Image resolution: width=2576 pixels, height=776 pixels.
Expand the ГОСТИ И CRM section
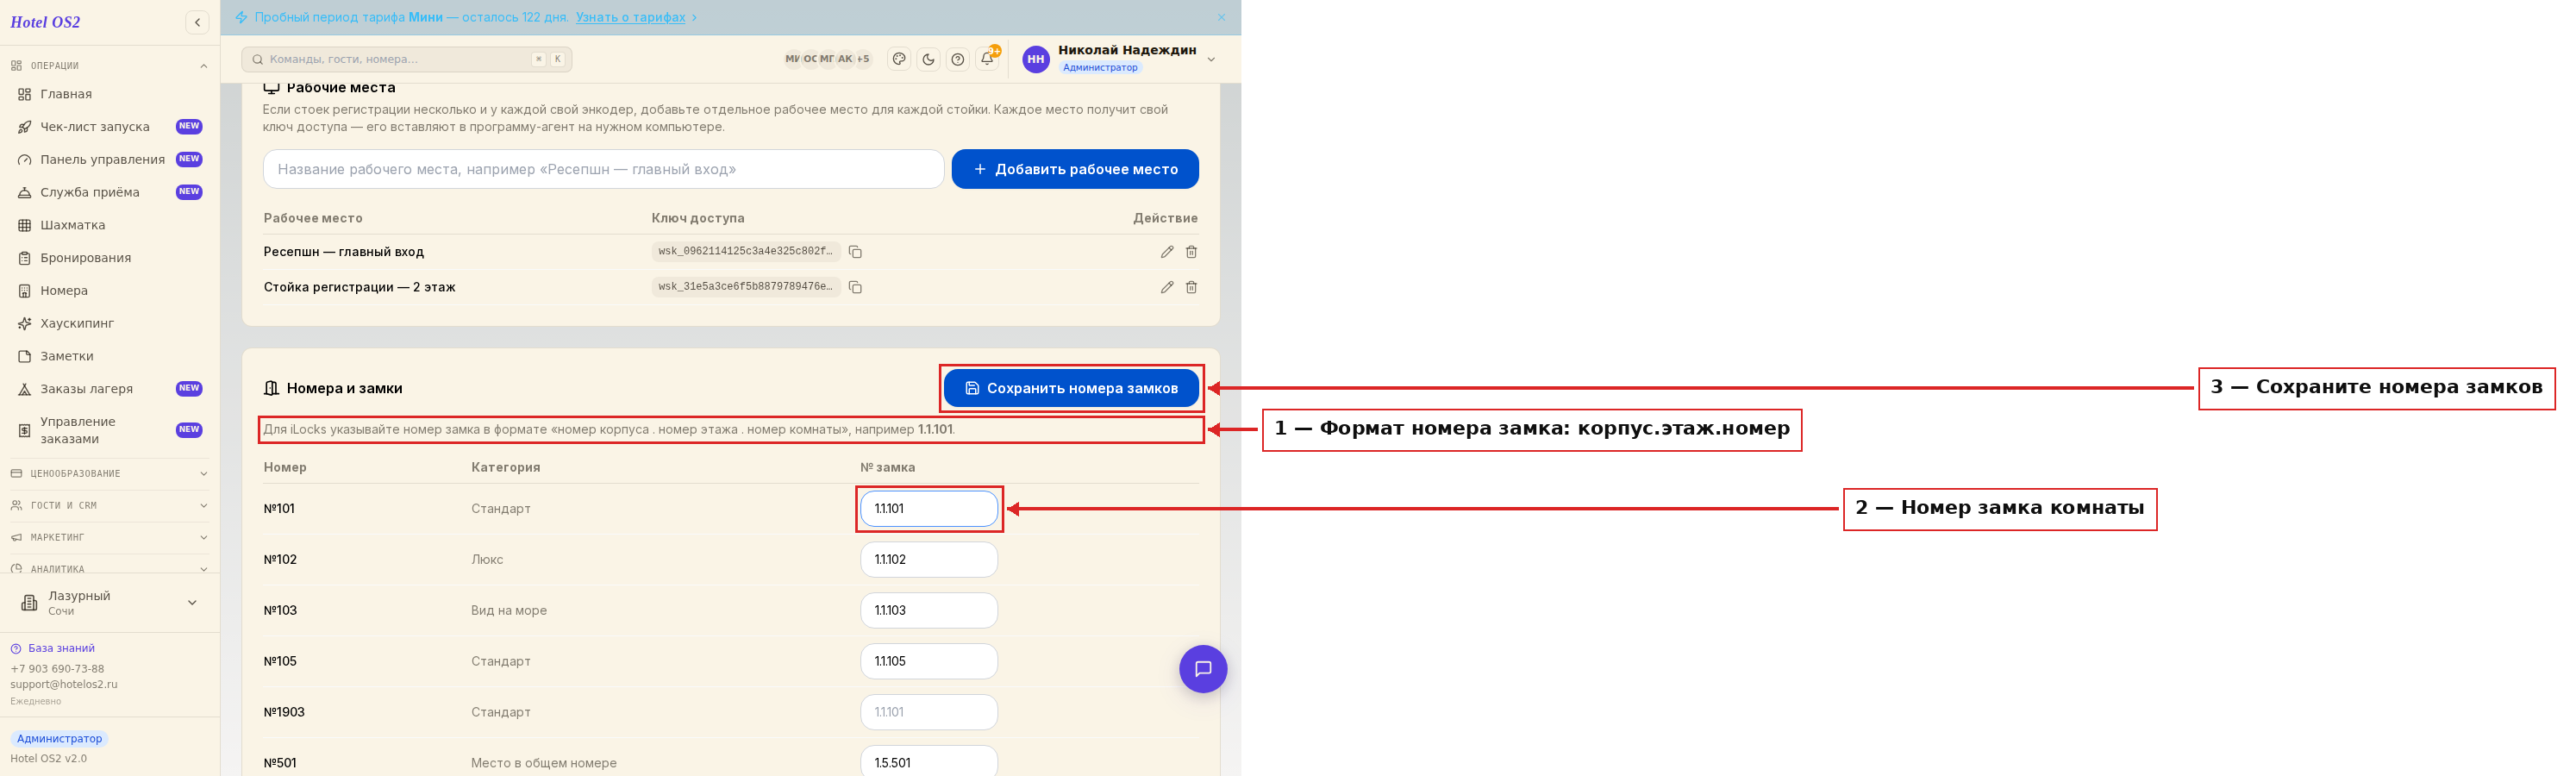(x=110, y=506)
